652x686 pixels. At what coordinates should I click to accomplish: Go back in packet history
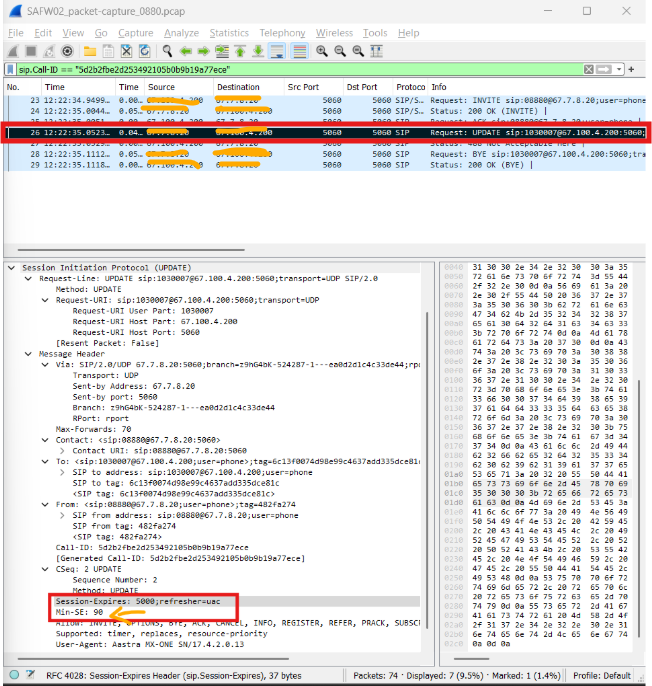click(x=186, y=52)
